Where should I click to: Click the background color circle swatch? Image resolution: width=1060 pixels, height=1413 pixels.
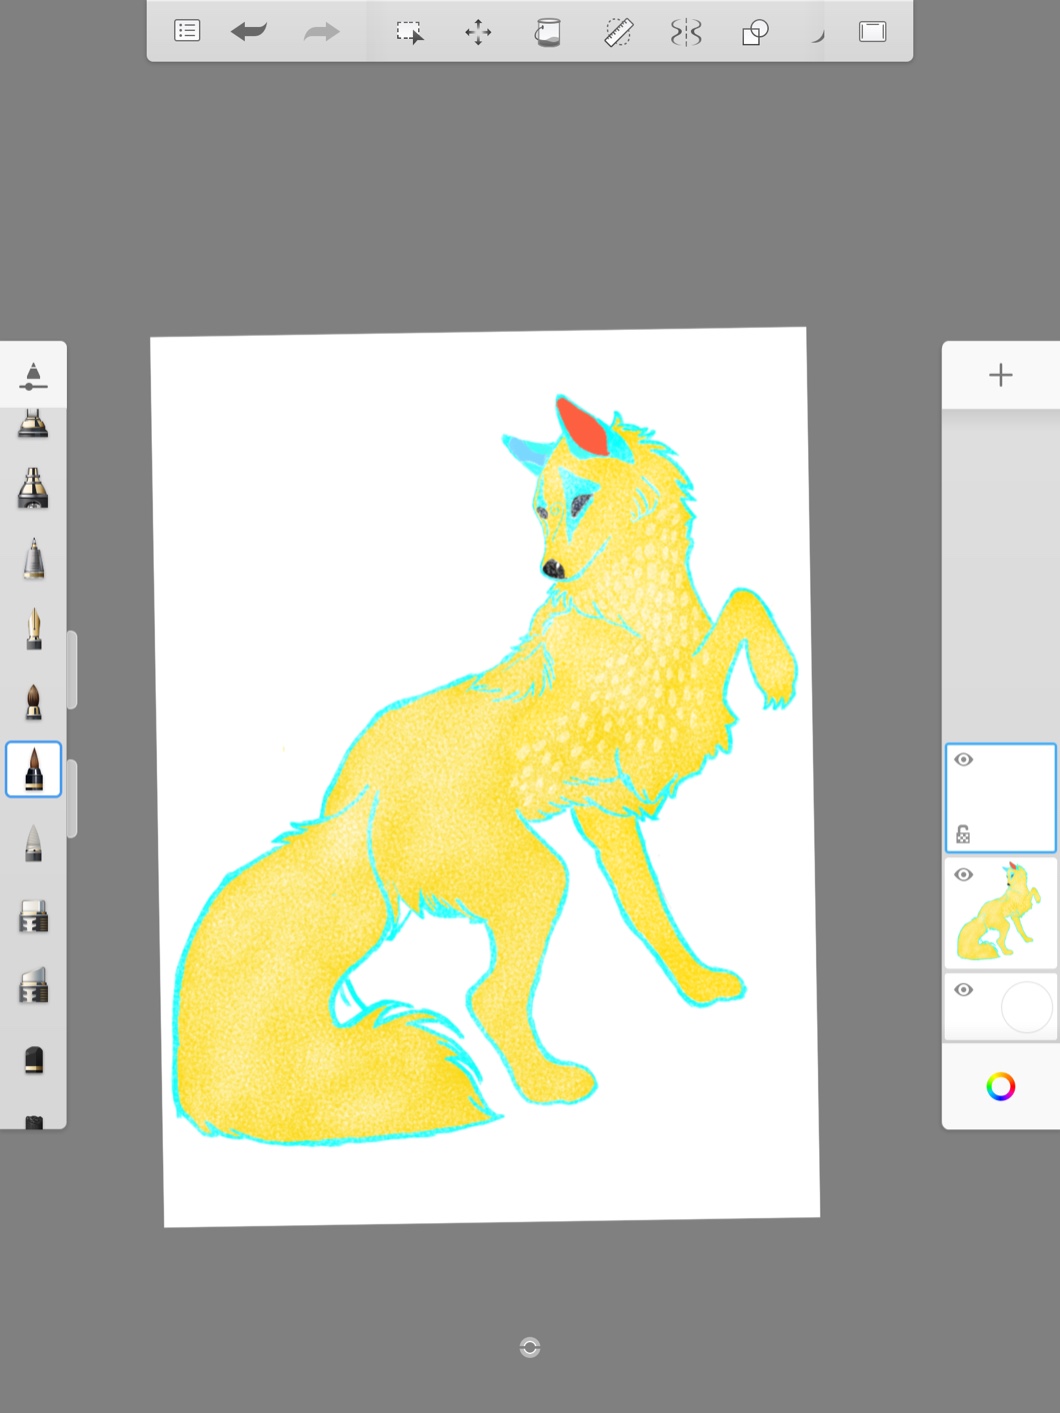[x=1026, y=1006]
